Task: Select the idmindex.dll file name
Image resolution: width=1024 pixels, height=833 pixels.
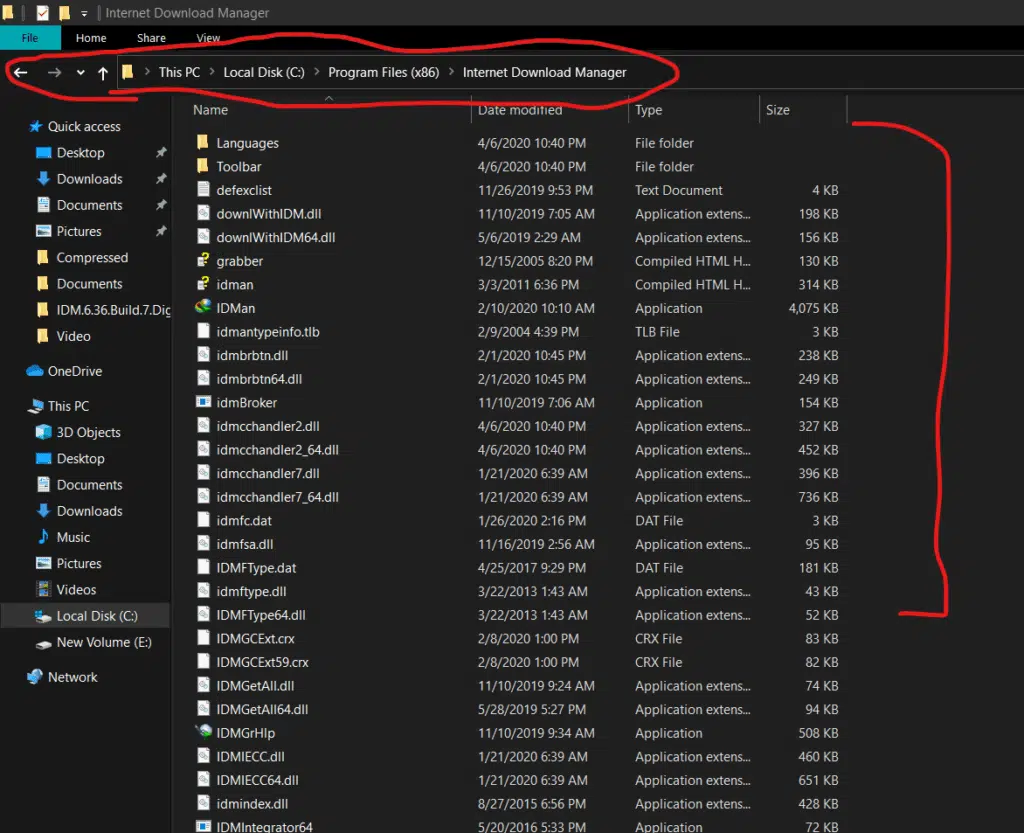Action: 252,804
